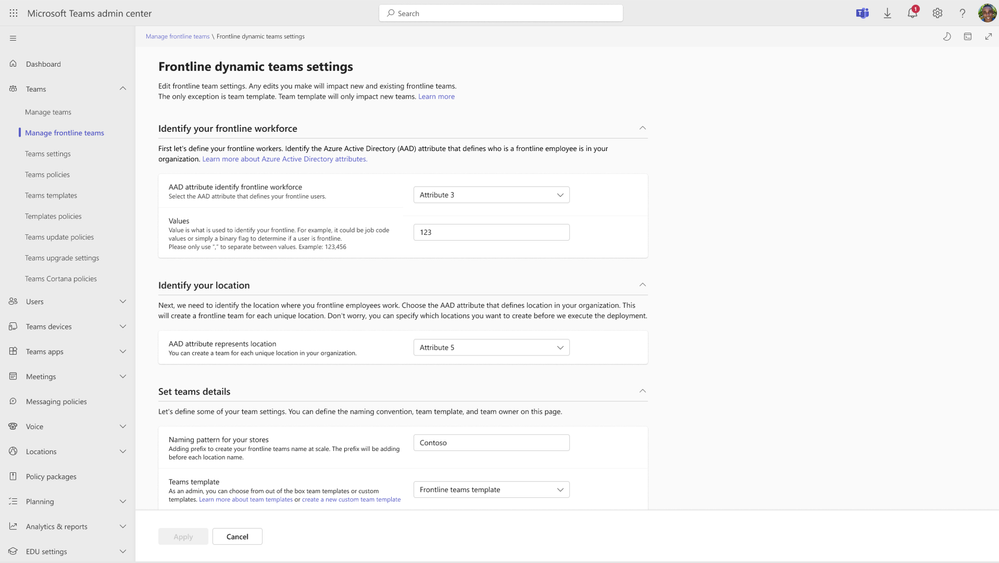
Task: Open the AAD frontline attribute dropdown
Action: pyautogui.click(x=491, y=195)
